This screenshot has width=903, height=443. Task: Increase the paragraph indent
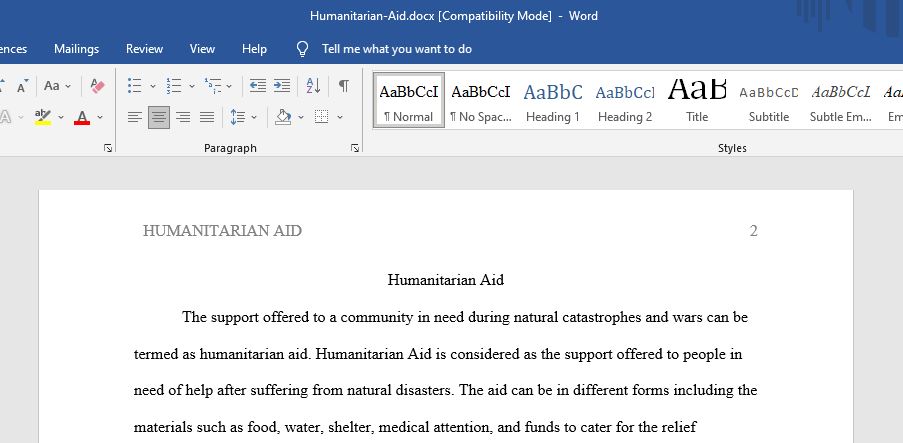[282, 86]
